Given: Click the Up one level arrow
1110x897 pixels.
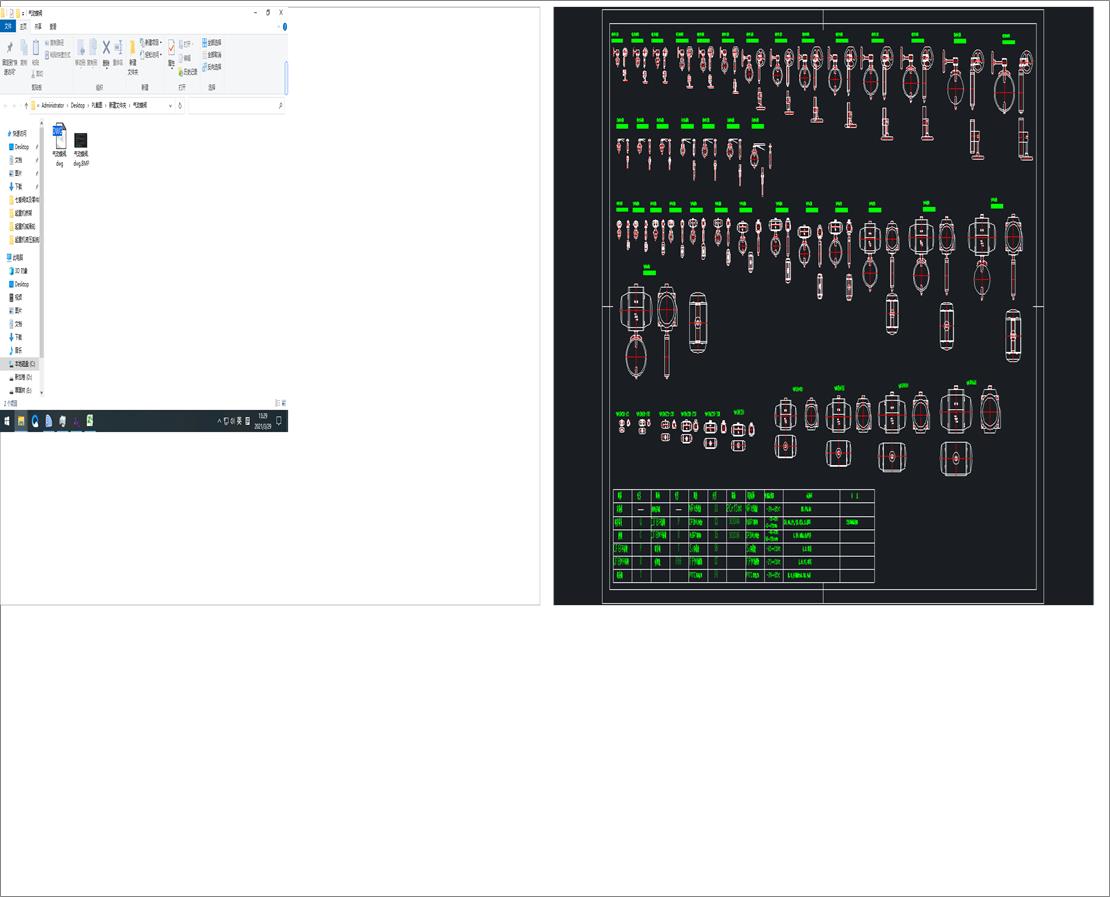Looking at the screenshot, I should (26, 105).
